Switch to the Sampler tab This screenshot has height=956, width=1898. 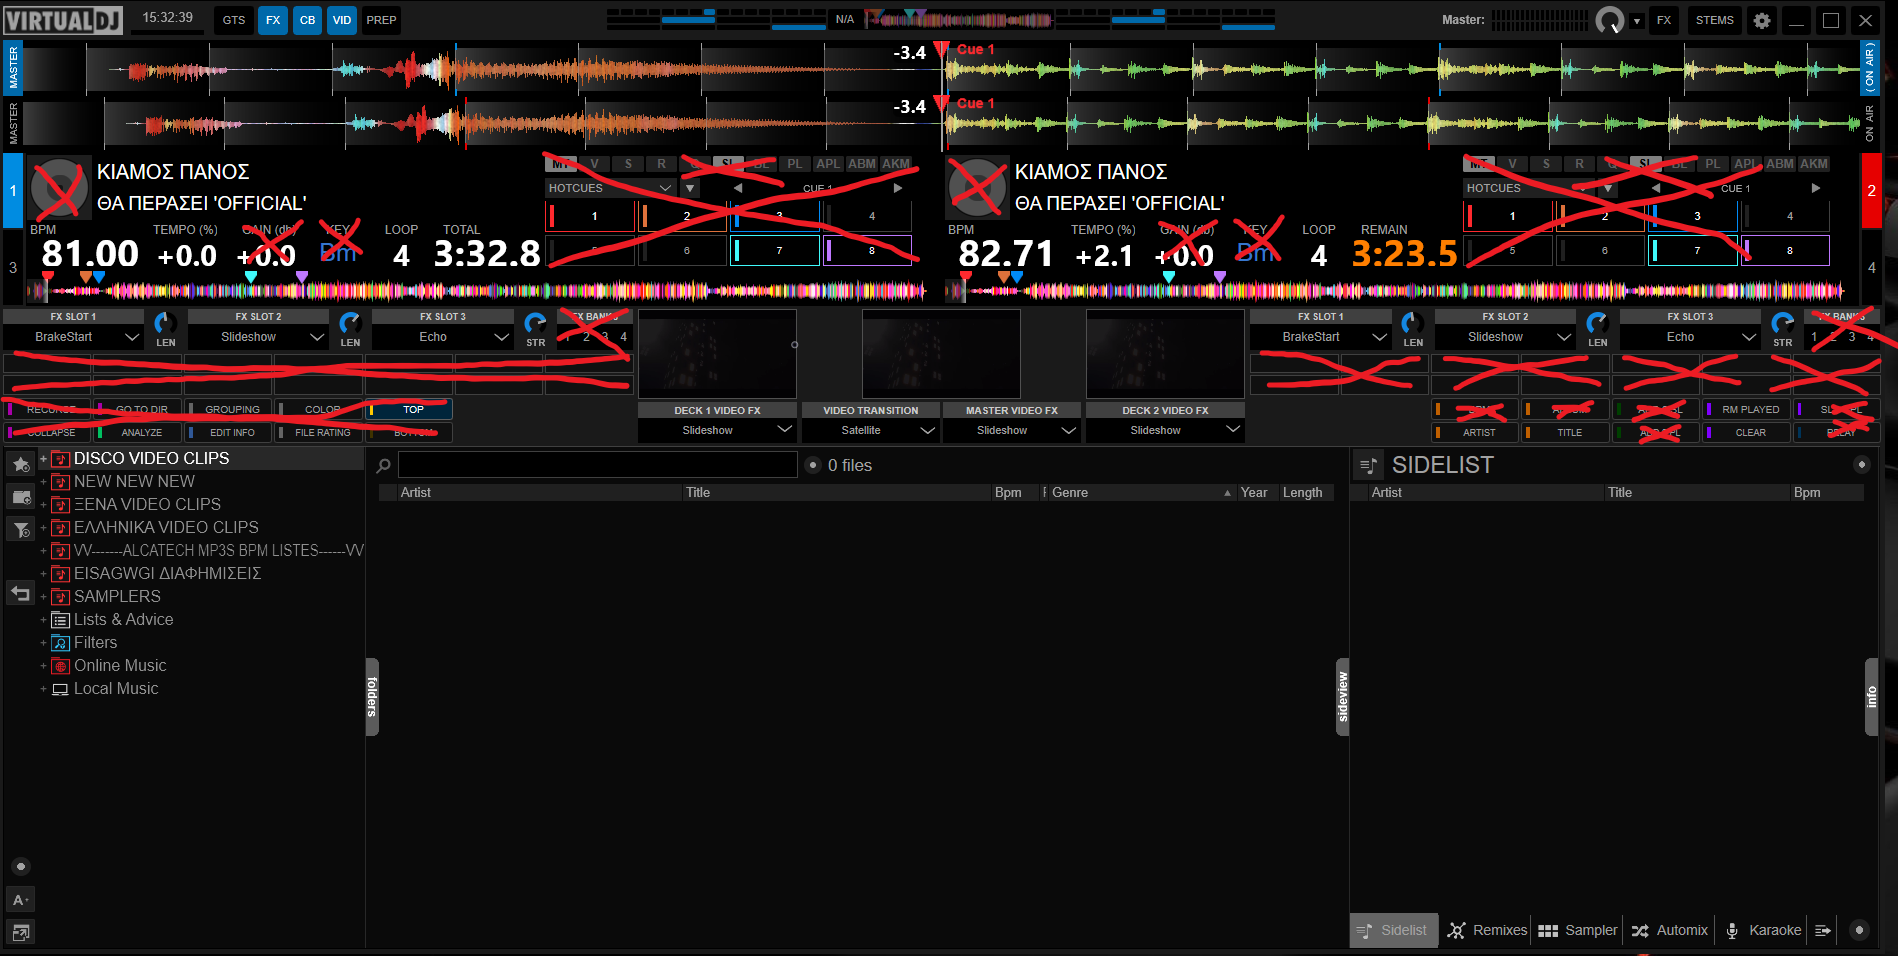1577,930
